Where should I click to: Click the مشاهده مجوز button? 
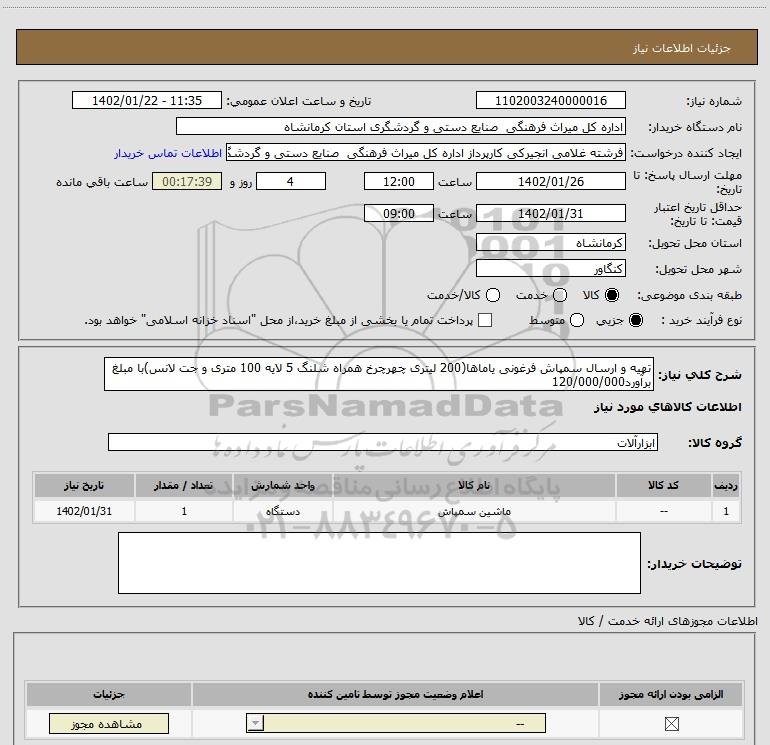(x=109, y=724)
